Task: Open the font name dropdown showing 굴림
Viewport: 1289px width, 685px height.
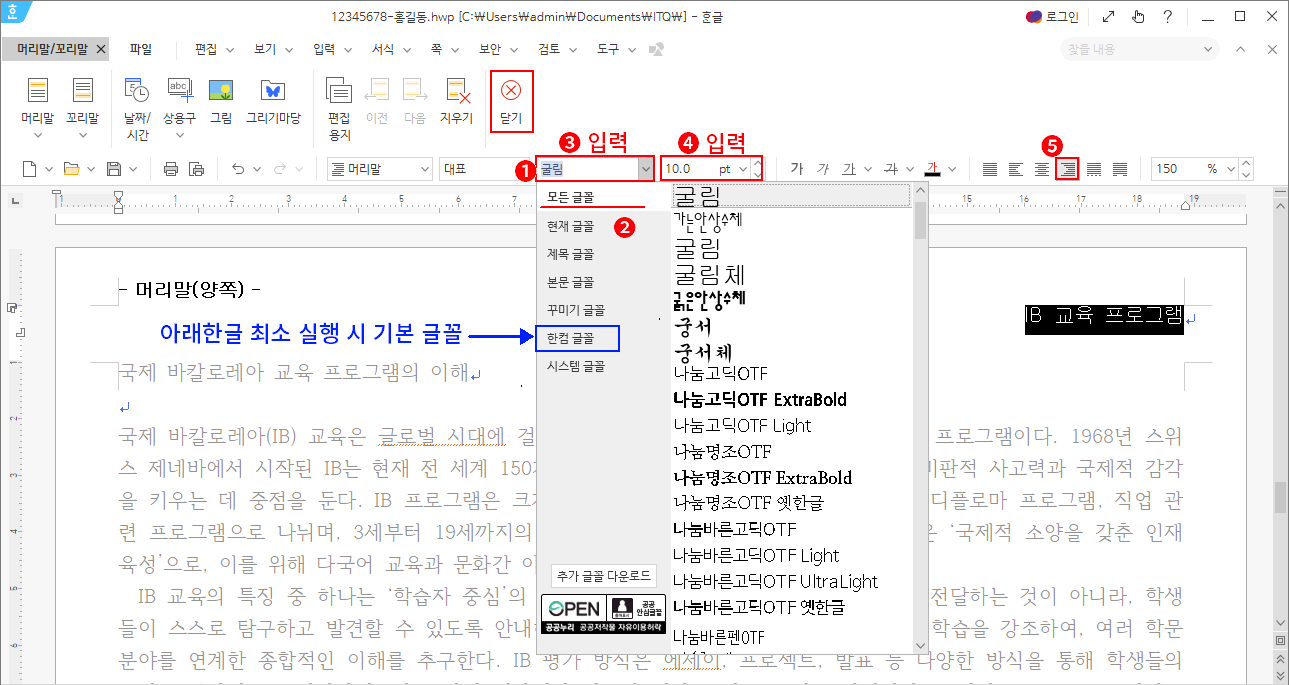Action: point(645,167)
